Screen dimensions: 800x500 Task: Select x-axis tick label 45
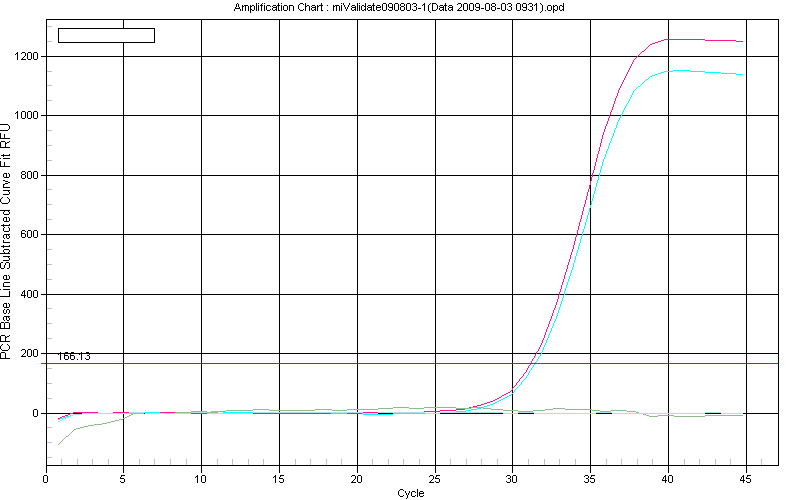746,479
